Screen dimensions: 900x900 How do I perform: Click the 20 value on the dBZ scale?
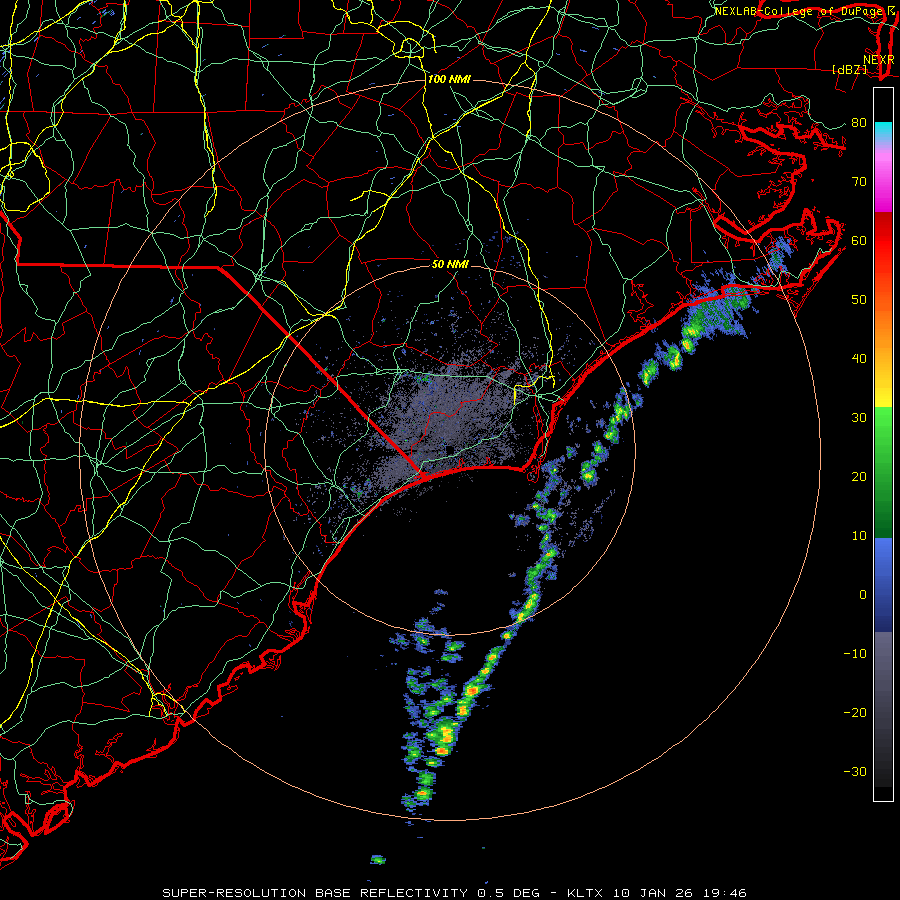click(x=859, y=476)
